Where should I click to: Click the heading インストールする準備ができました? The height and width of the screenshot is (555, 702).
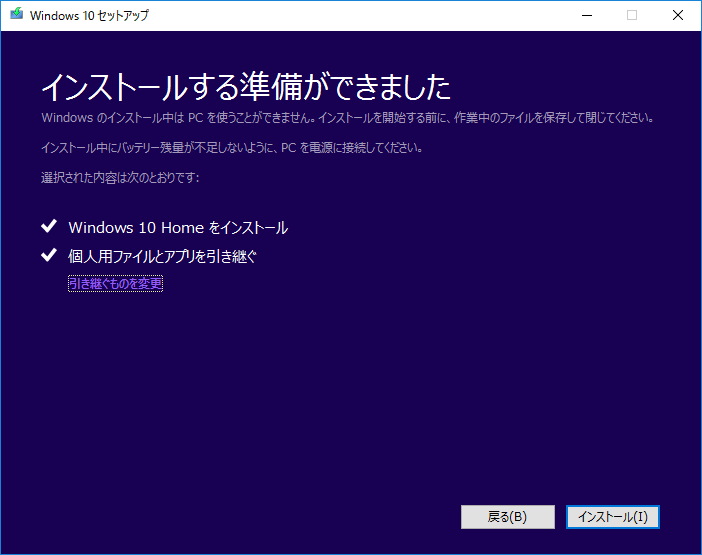[x=246, y=87]
